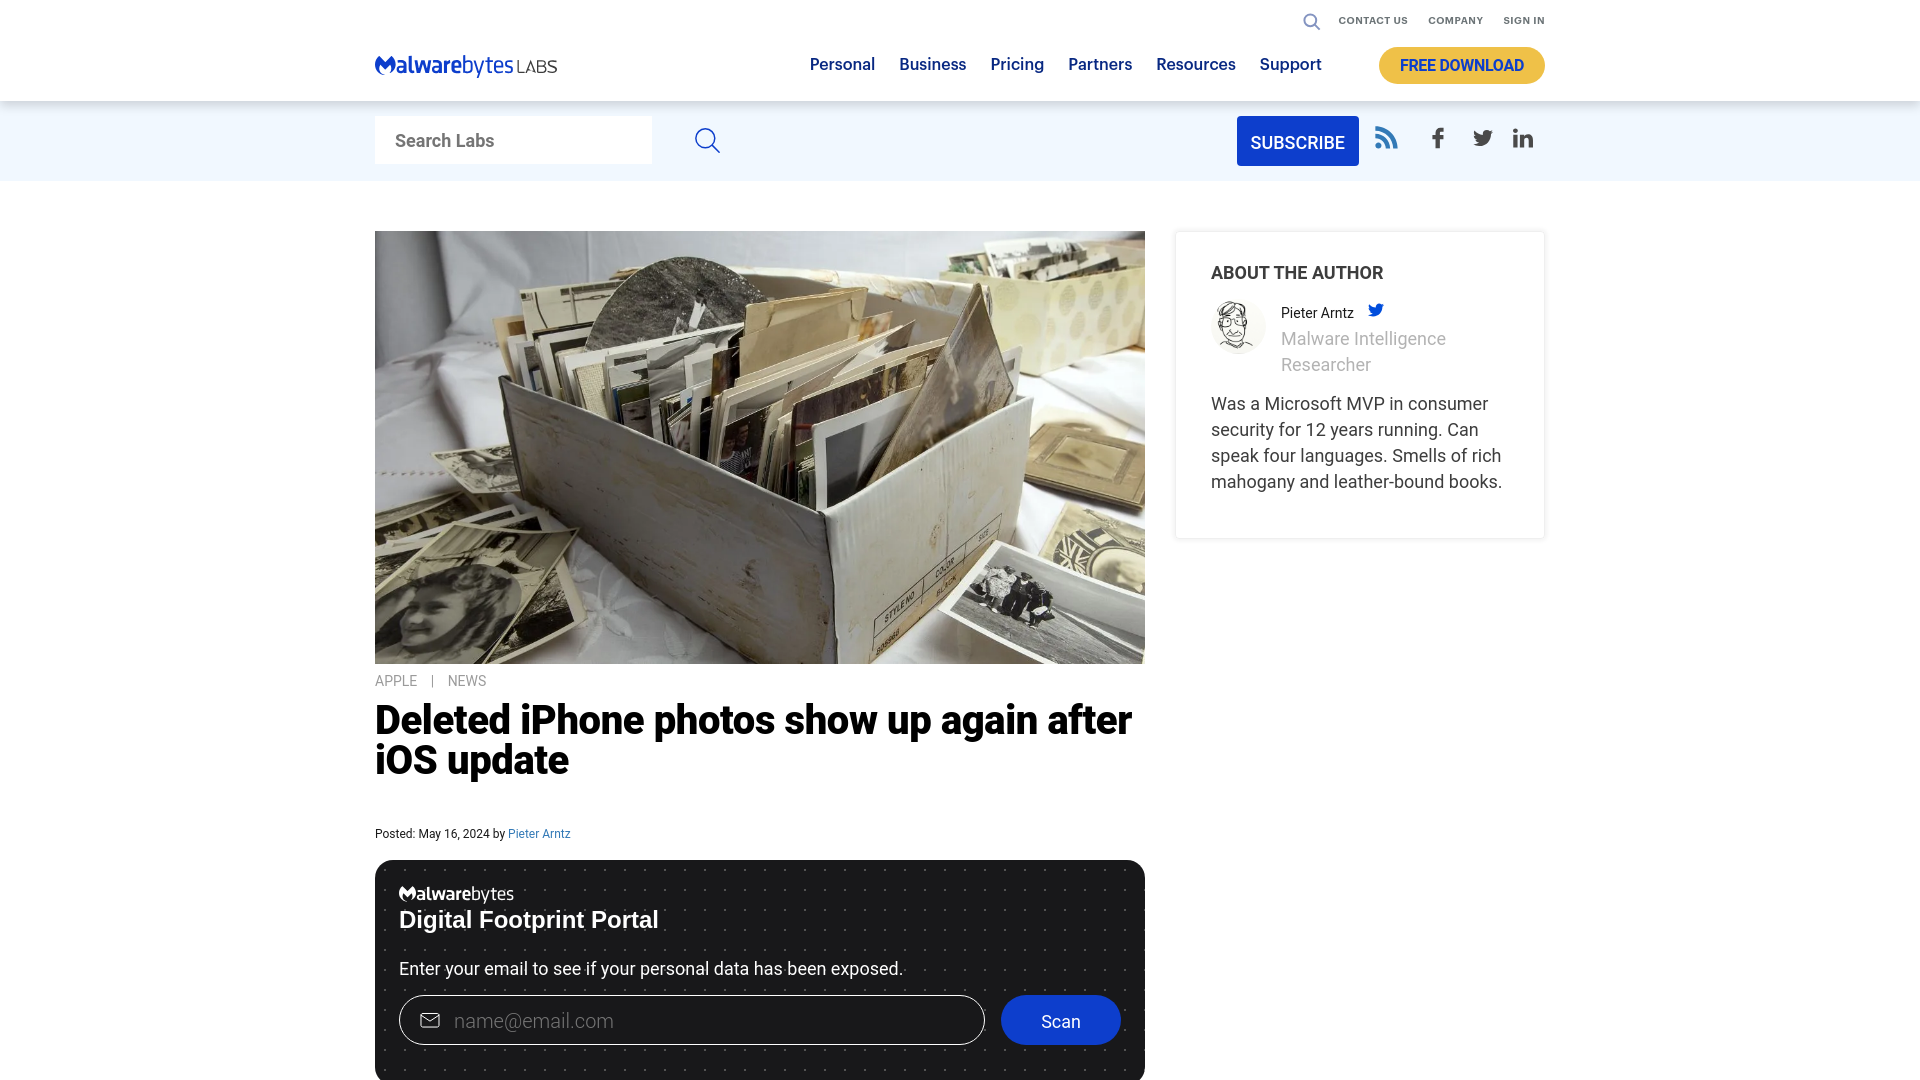Viewport: 1920px width, 1080px height.
Task: Click the Pieter Arntz author link
Action: click(539, 833)
